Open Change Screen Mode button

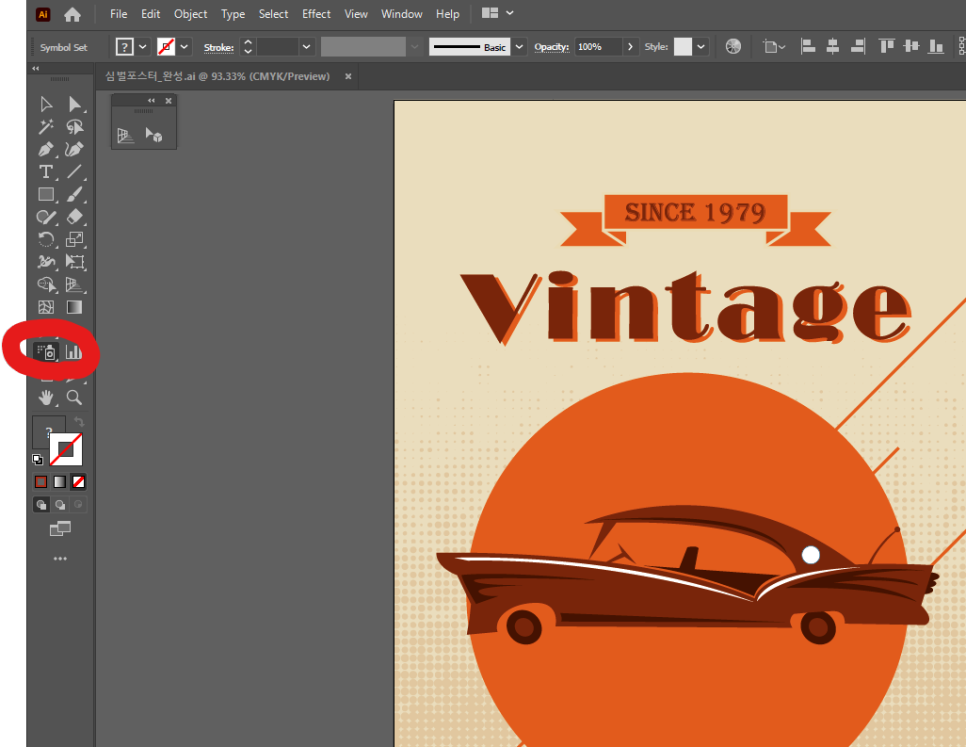click(60, 529)
